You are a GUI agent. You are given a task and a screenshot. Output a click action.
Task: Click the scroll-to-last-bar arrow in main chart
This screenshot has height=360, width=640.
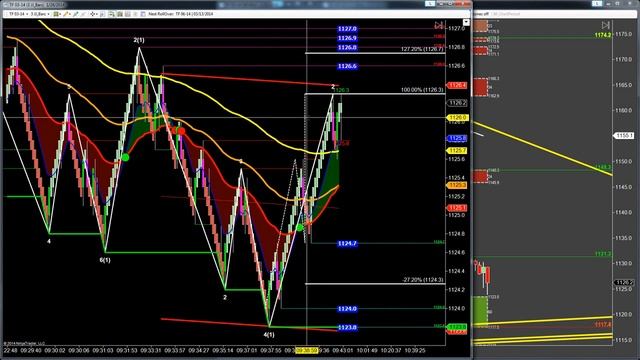point(438,25)
